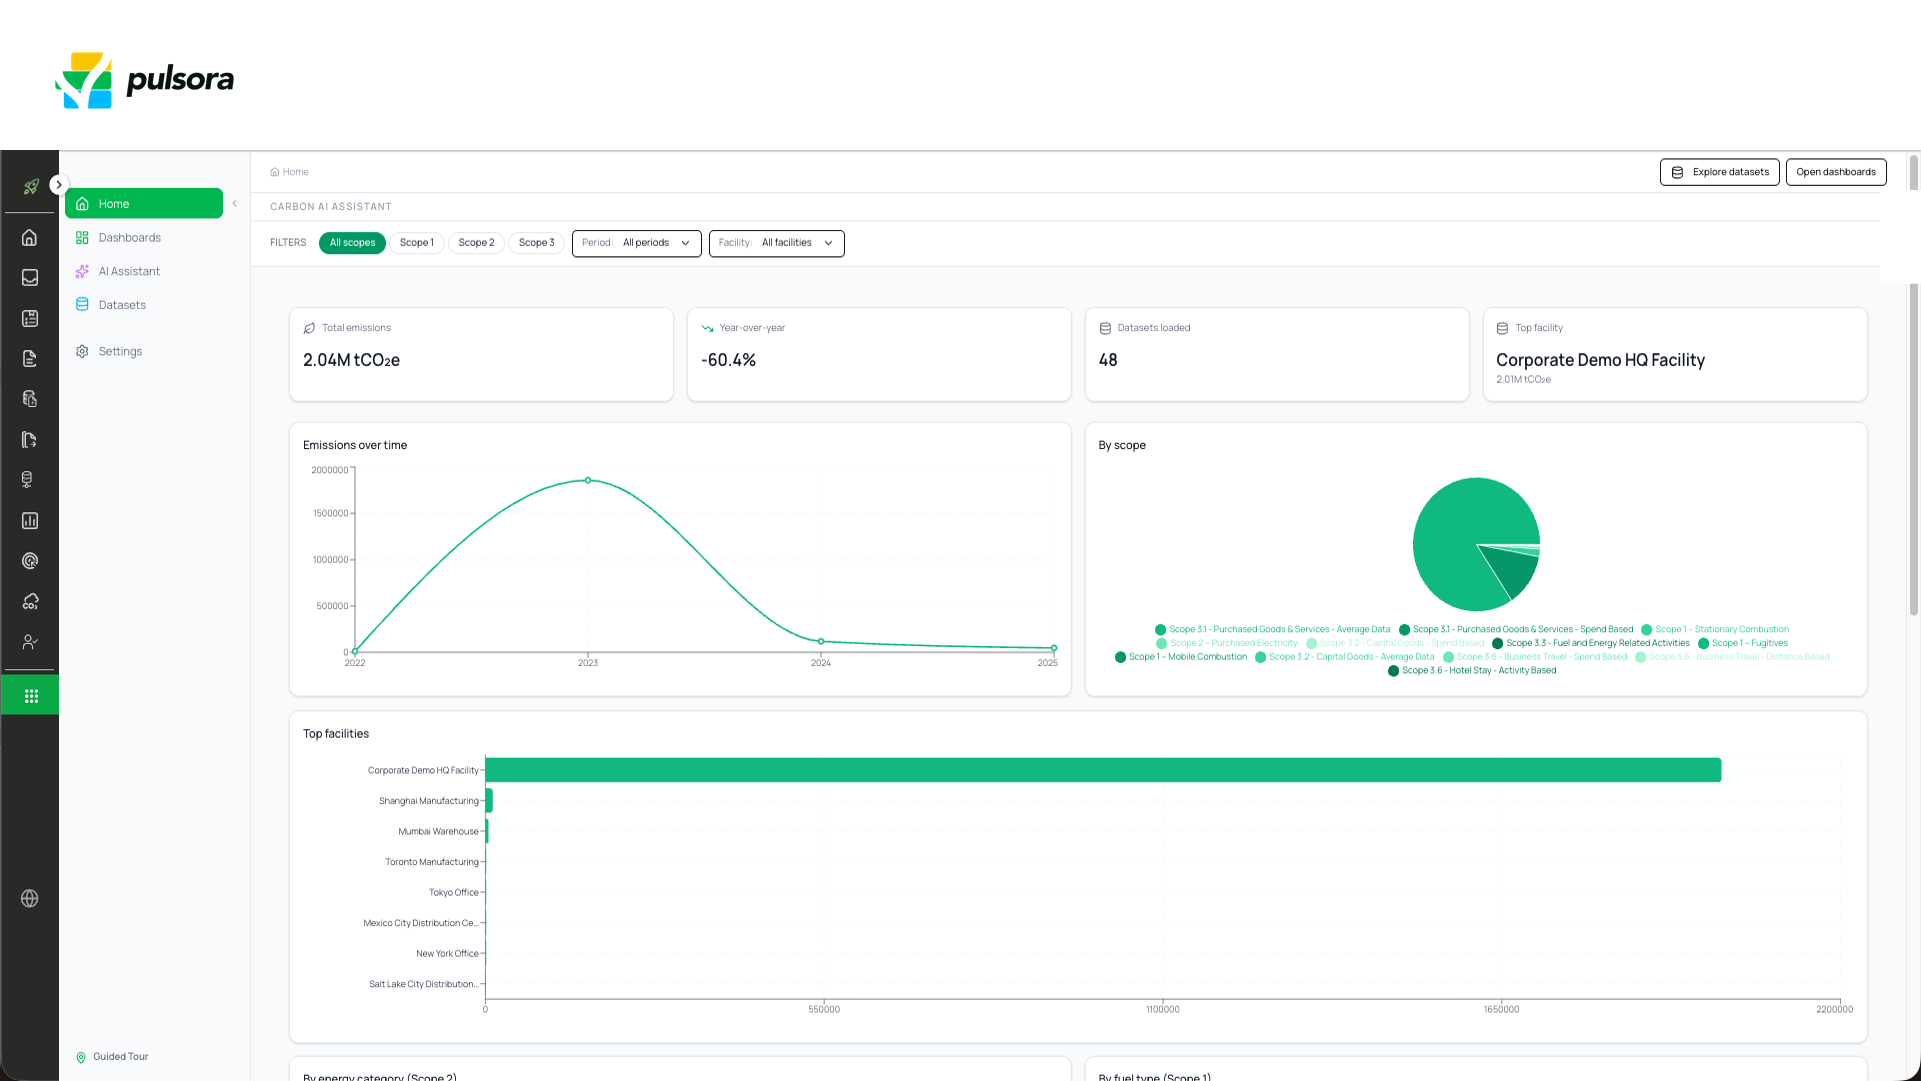Click the Top facility card icon

point(1502,328)
